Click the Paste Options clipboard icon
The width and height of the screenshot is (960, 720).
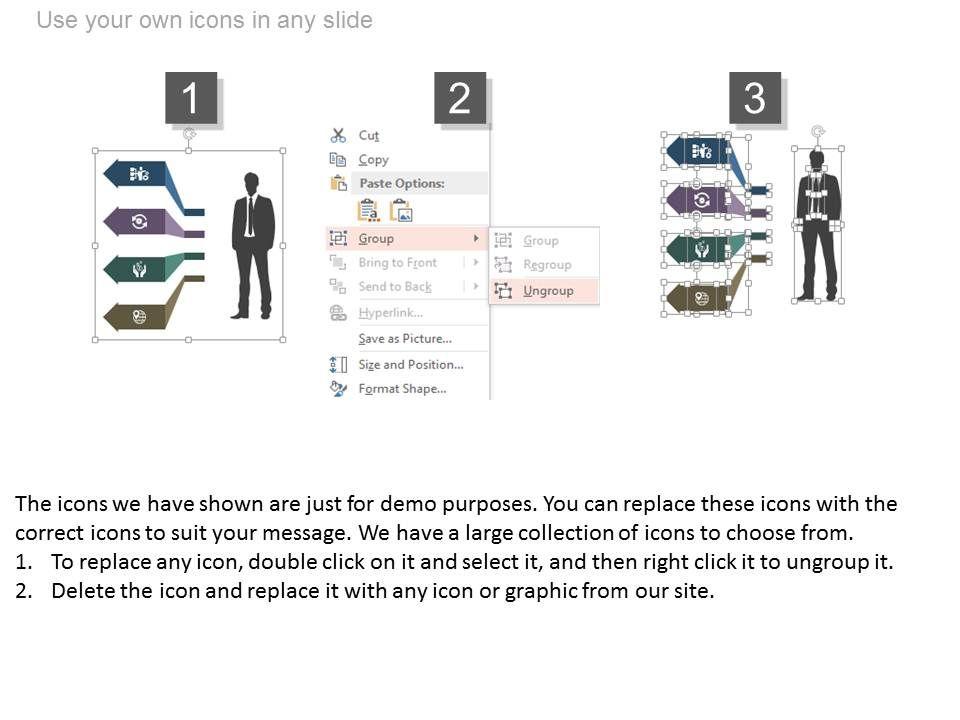coord(339,183)
